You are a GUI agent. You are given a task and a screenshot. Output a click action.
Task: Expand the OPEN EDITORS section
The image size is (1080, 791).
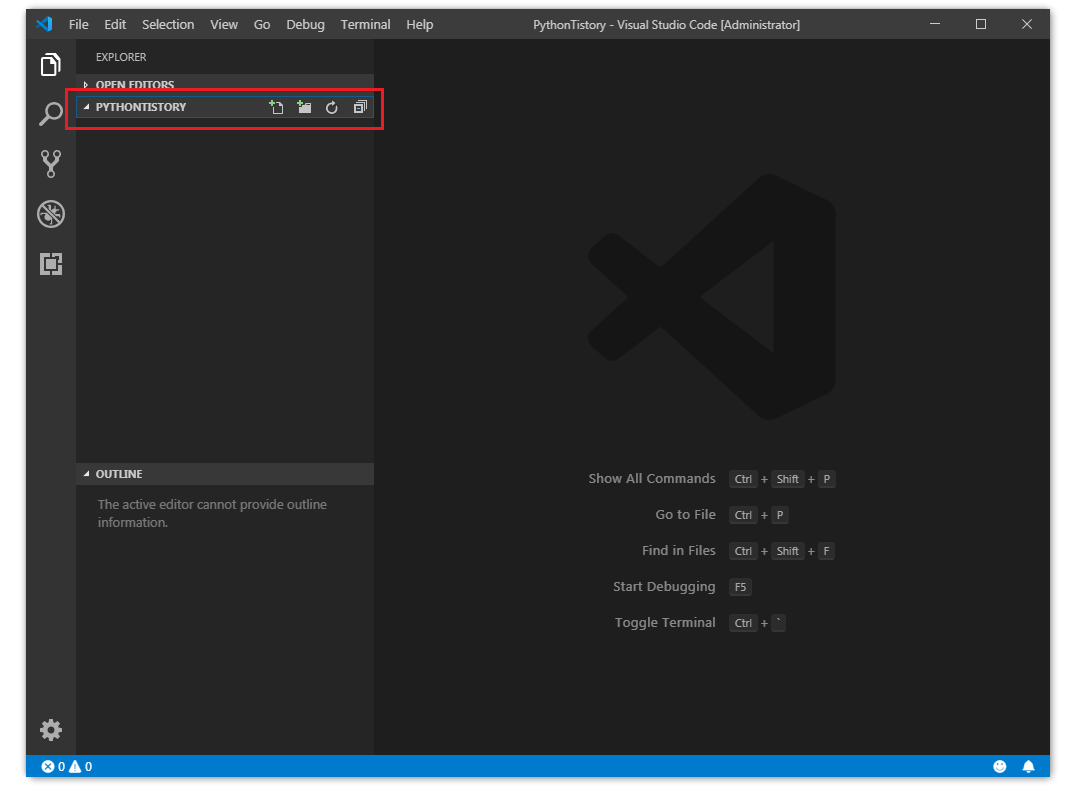pos(225,84)
